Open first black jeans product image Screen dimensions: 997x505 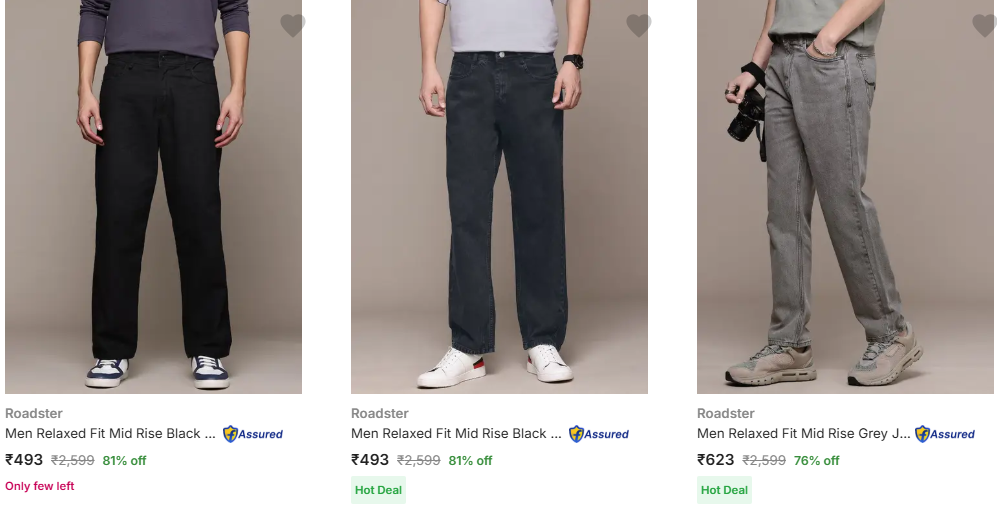[x=153, y=200]
